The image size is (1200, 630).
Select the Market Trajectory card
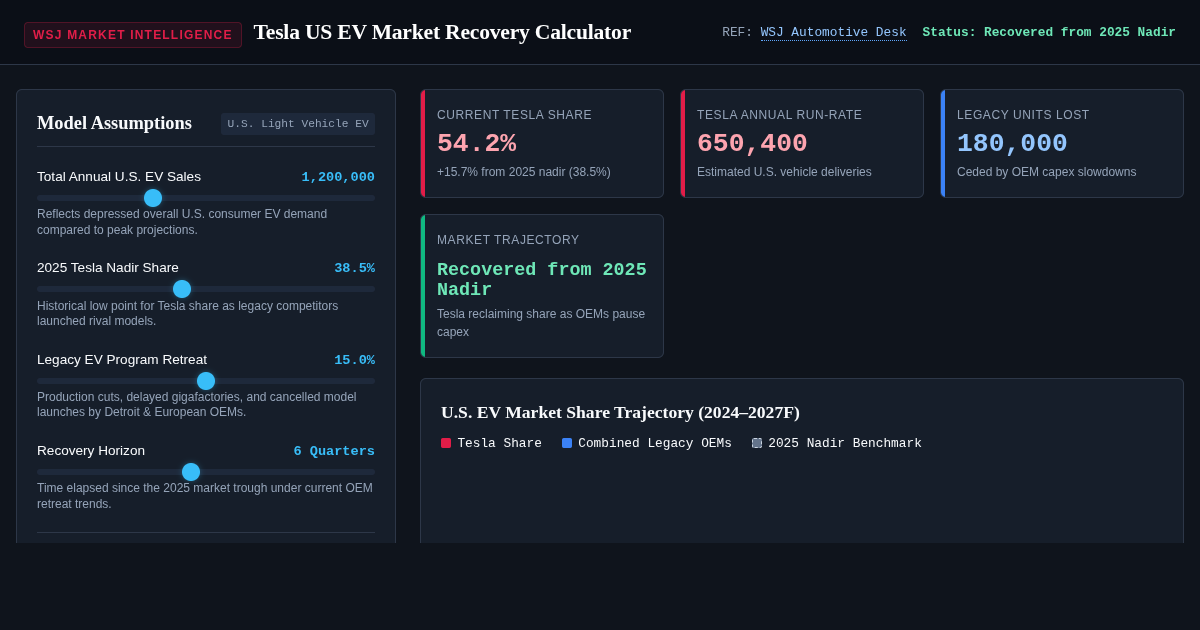[x=542, y=286]
